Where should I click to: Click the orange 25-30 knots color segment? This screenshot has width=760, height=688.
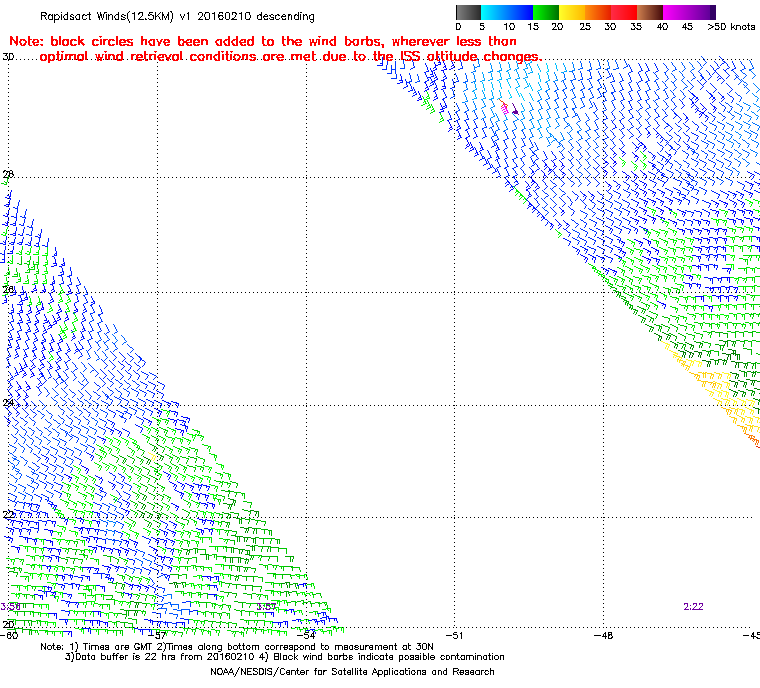(x=598, y=12)
